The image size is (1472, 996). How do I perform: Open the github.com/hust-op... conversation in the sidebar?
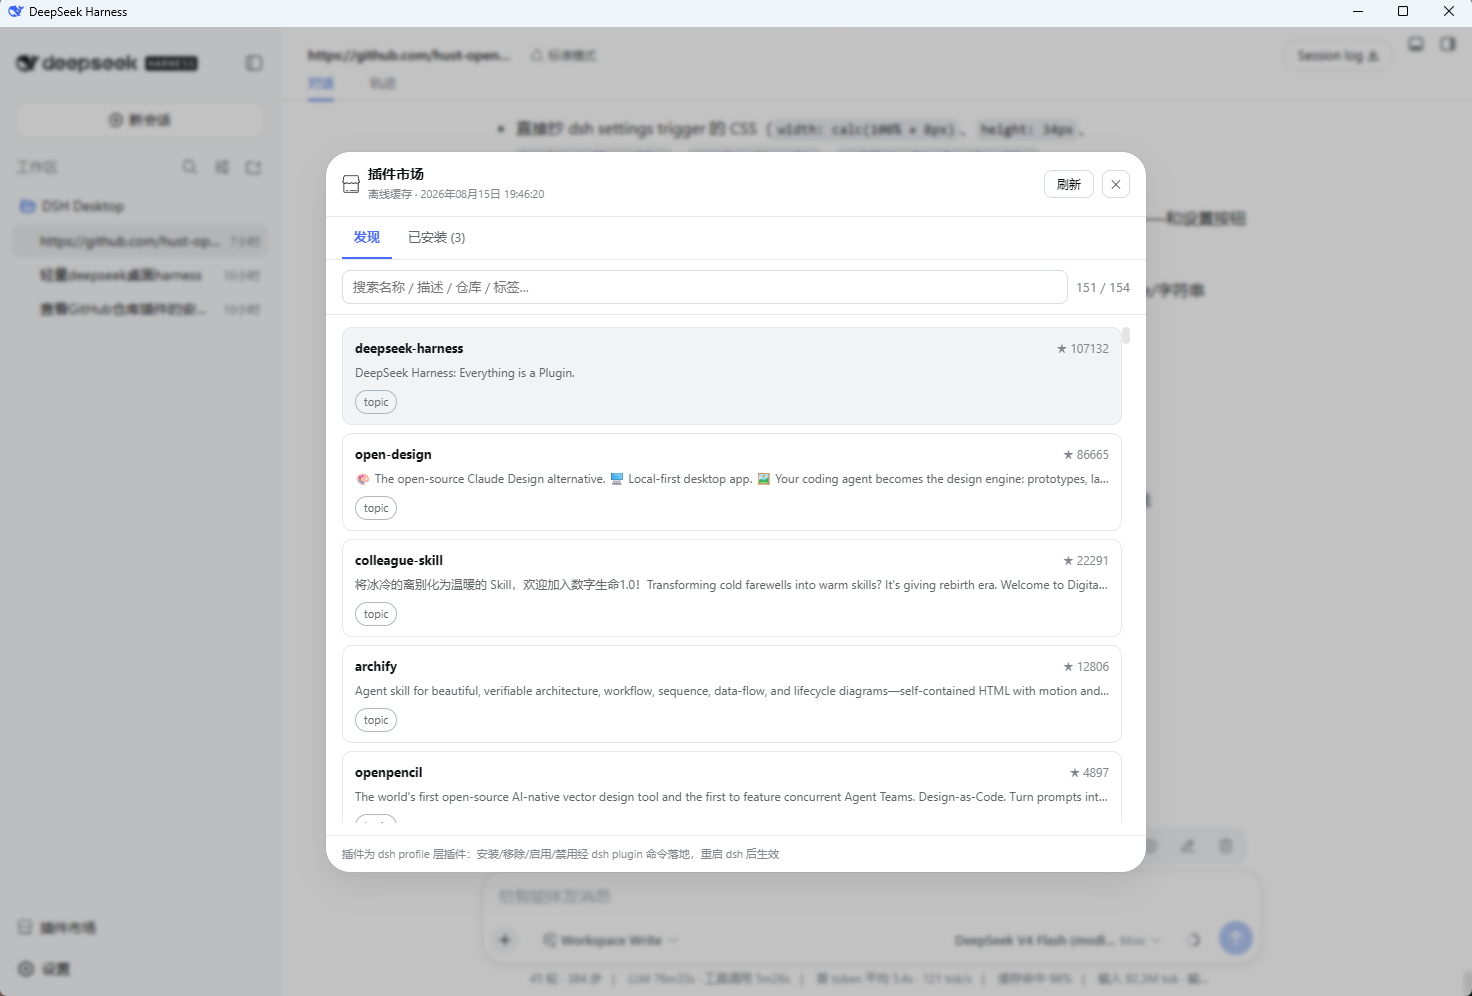[x=140, y=241]
